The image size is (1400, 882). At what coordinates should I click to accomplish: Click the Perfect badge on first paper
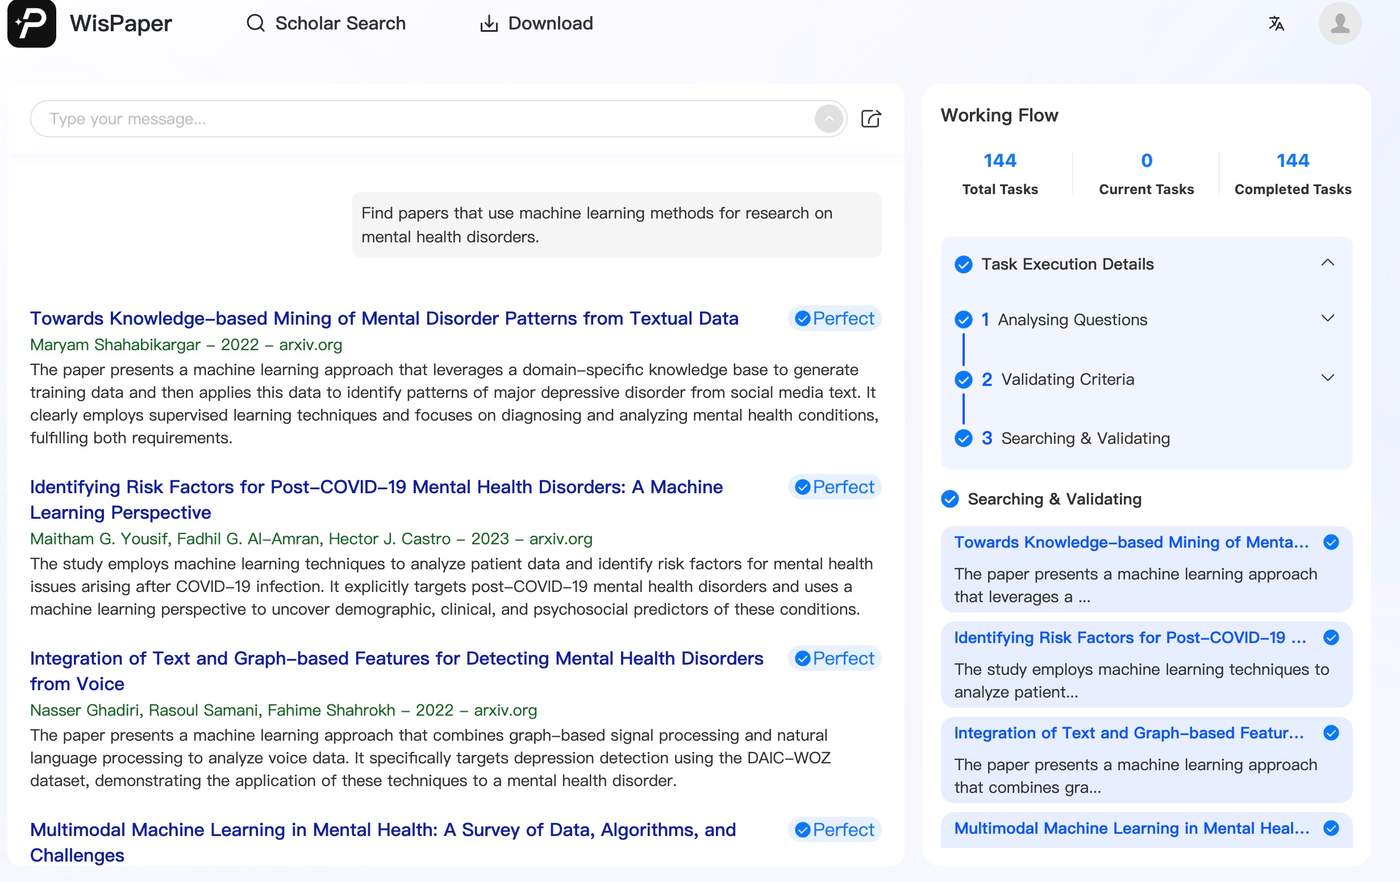point(835,318)
